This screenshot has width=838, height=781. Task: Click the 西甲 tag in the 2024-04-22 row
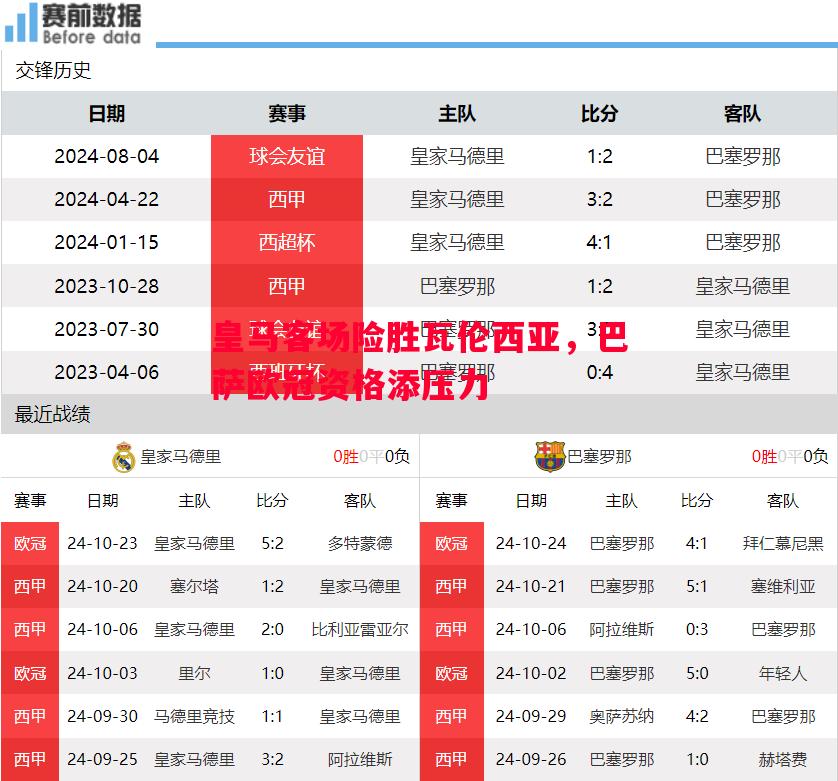(x=286, y=199)
